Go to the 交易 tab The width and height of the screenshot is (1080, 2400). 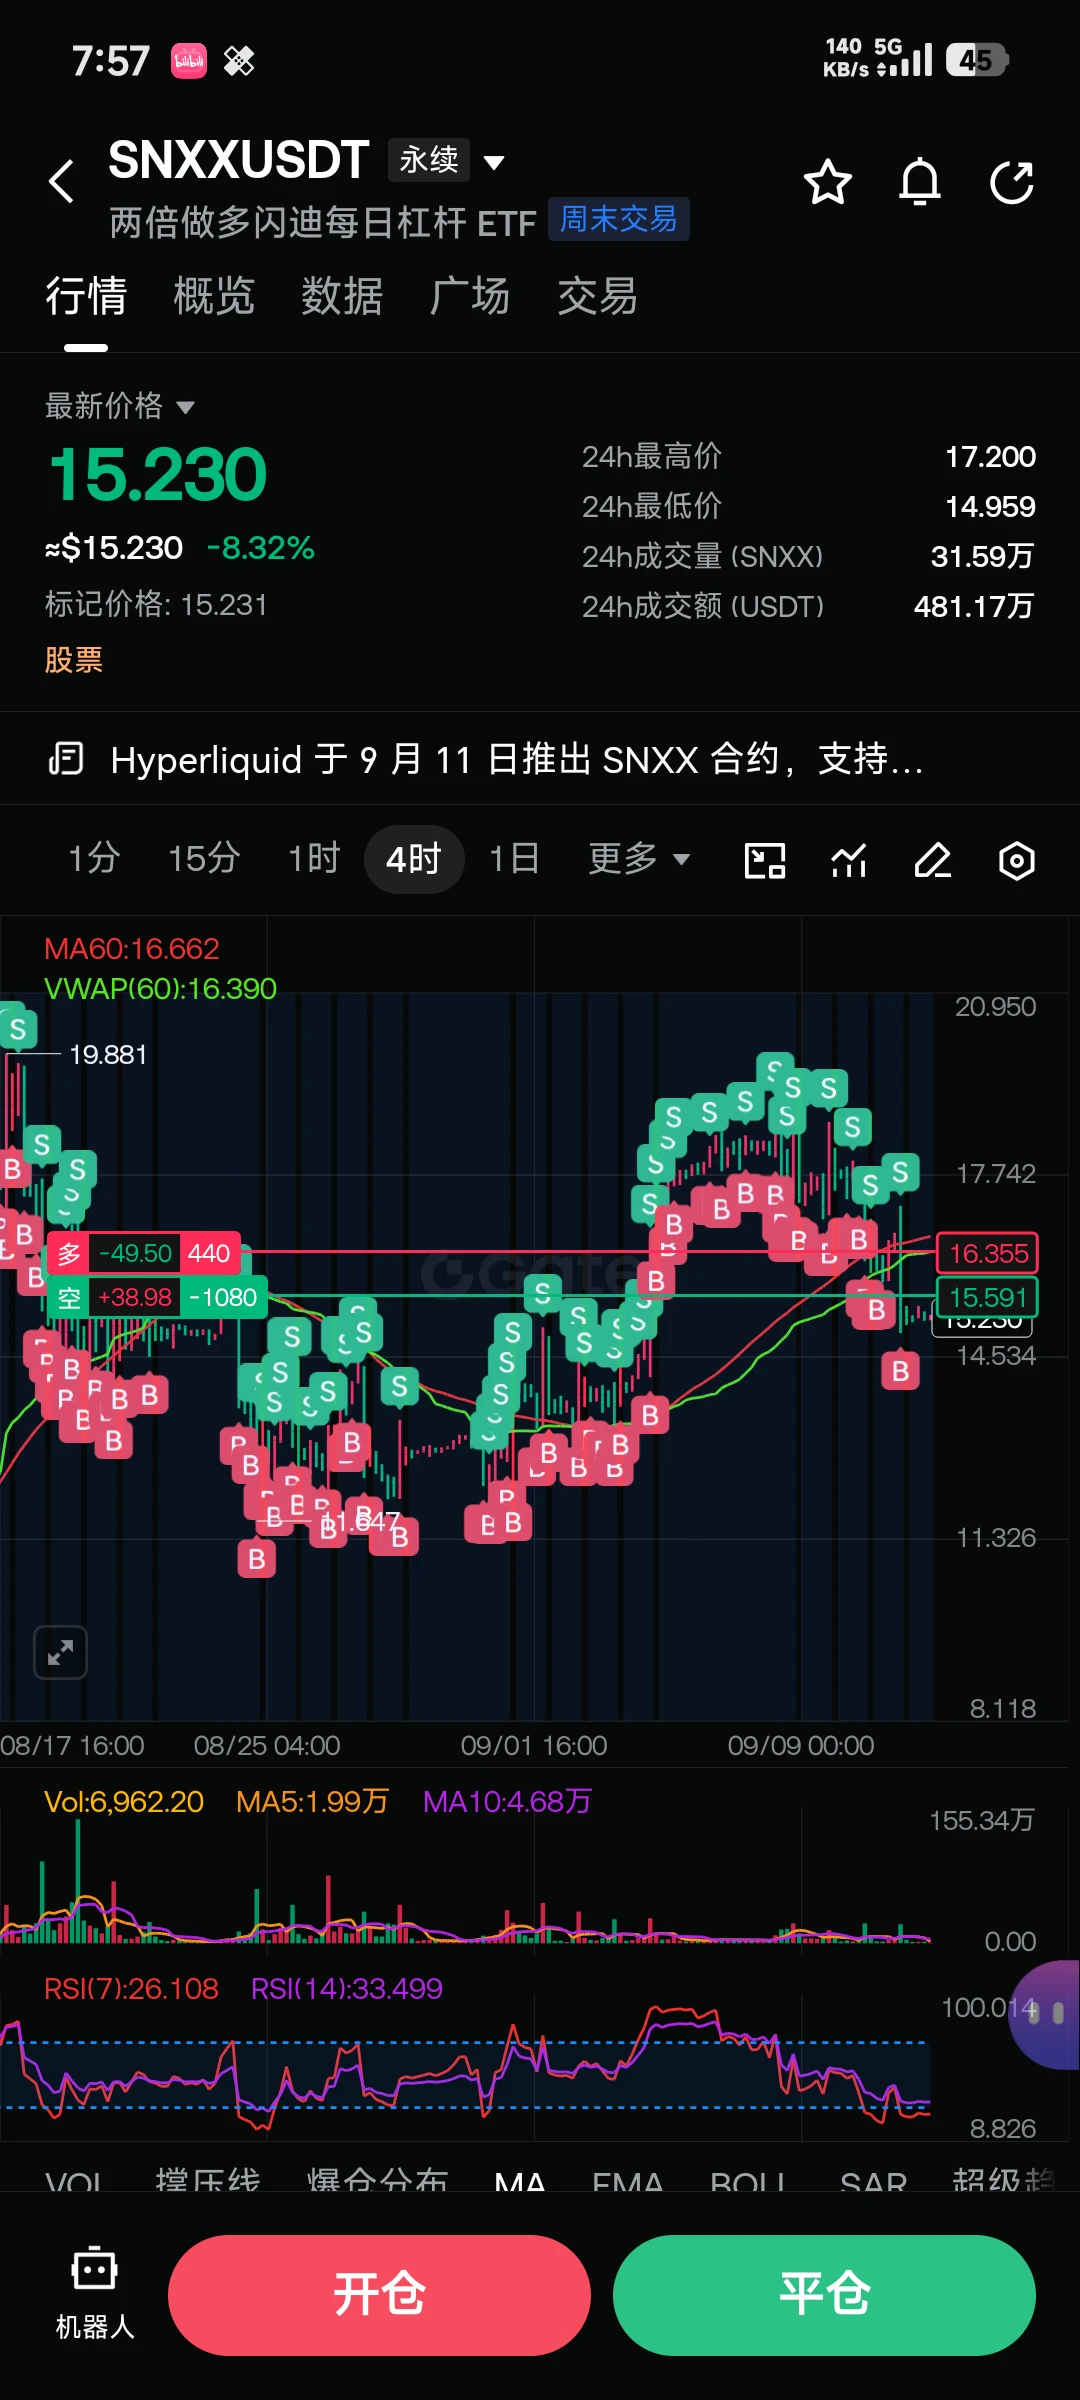(598, 296)
